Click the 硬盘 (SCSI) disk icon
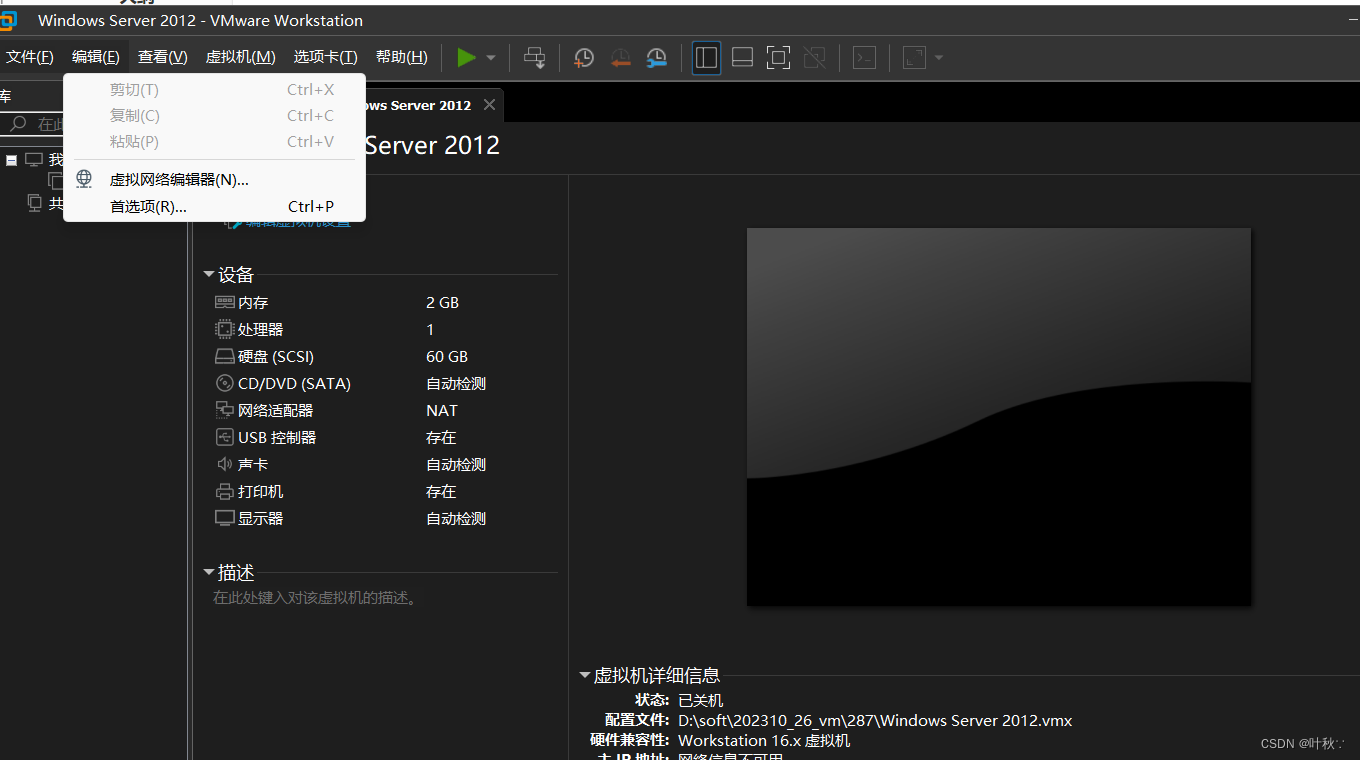 225,356
